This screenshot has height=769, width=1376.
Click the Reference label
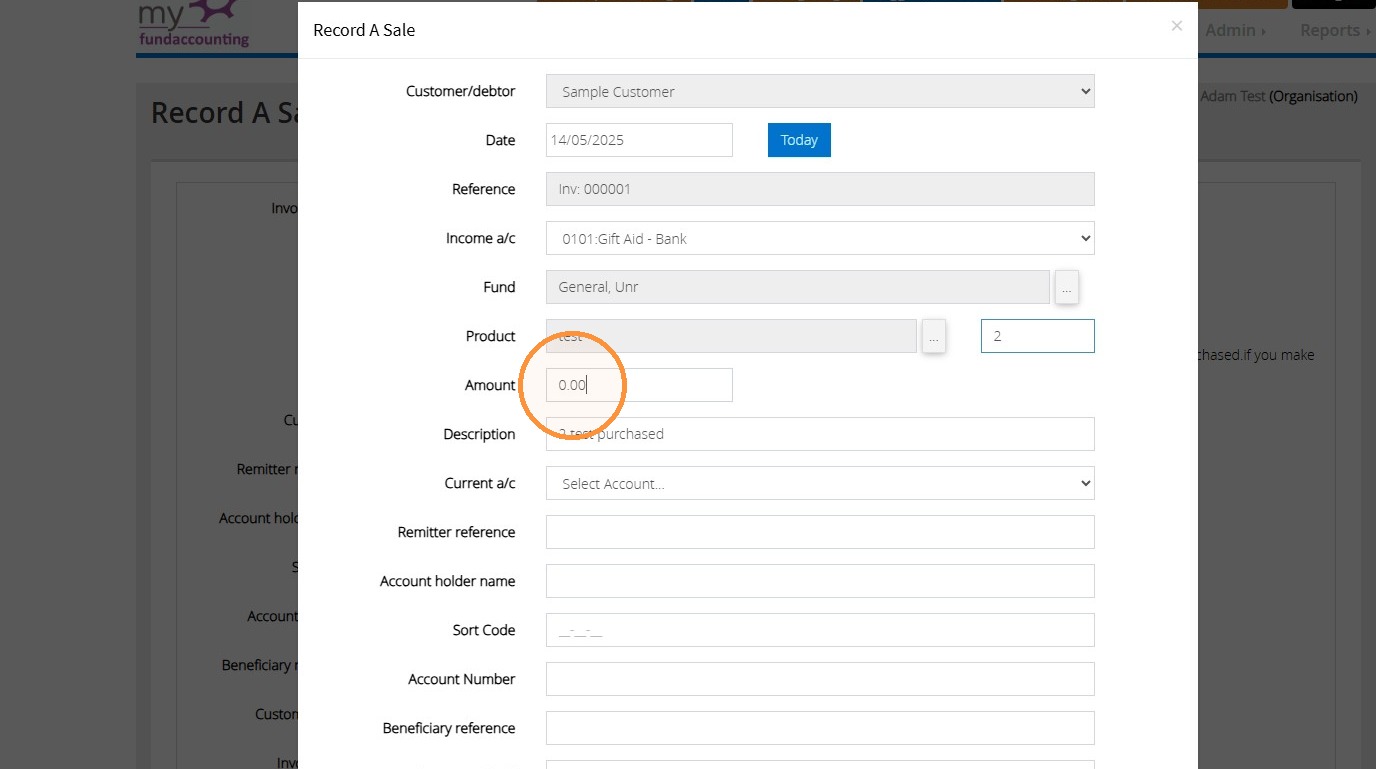click(x=484, y=189)
